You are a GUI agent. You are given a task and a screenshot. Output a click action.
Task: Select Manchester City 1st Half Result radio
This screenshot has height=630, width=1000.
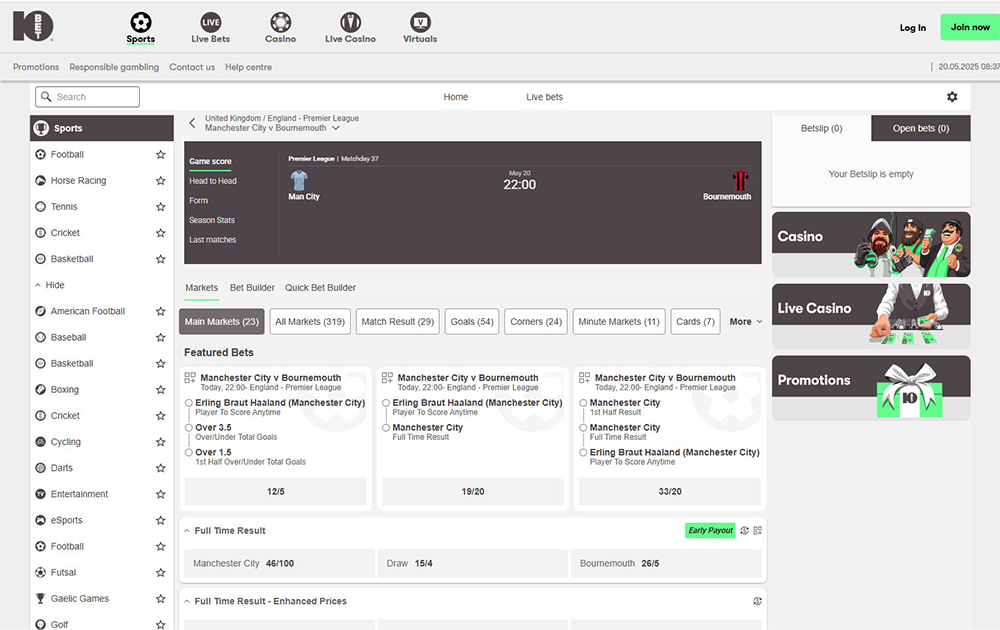583,403
